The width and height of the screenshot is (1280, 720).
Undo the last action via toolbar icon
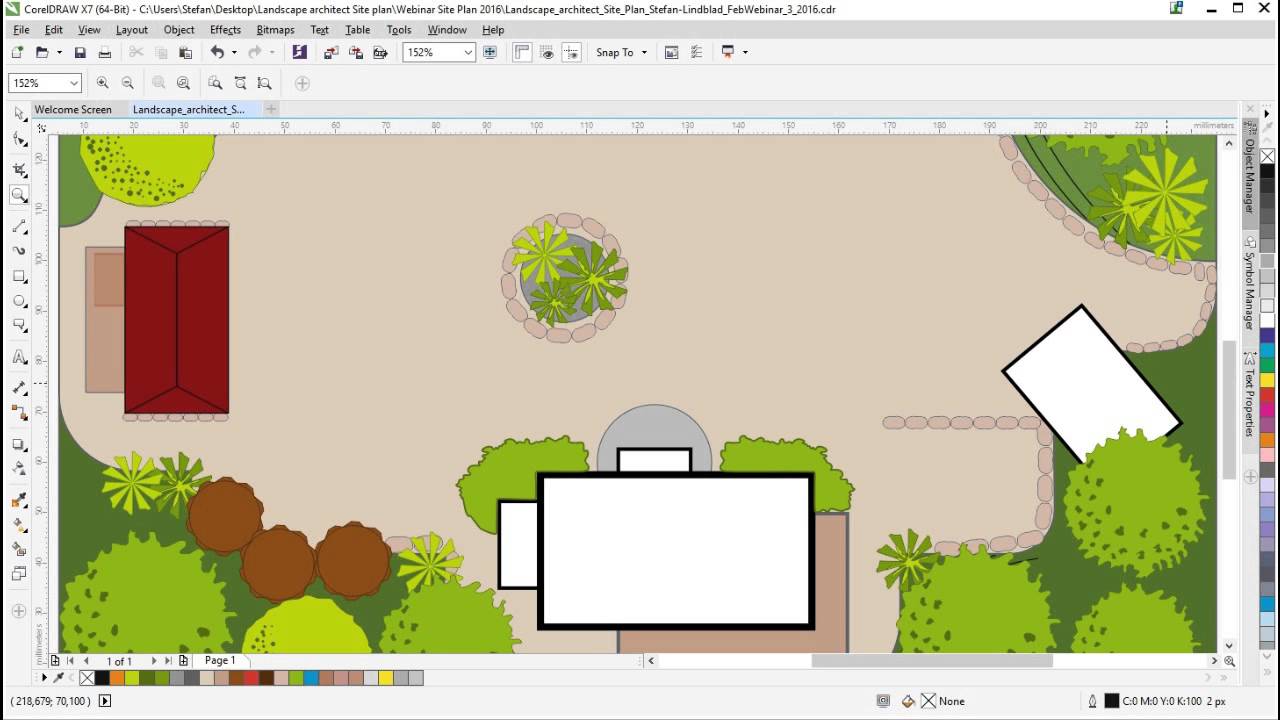218,52
